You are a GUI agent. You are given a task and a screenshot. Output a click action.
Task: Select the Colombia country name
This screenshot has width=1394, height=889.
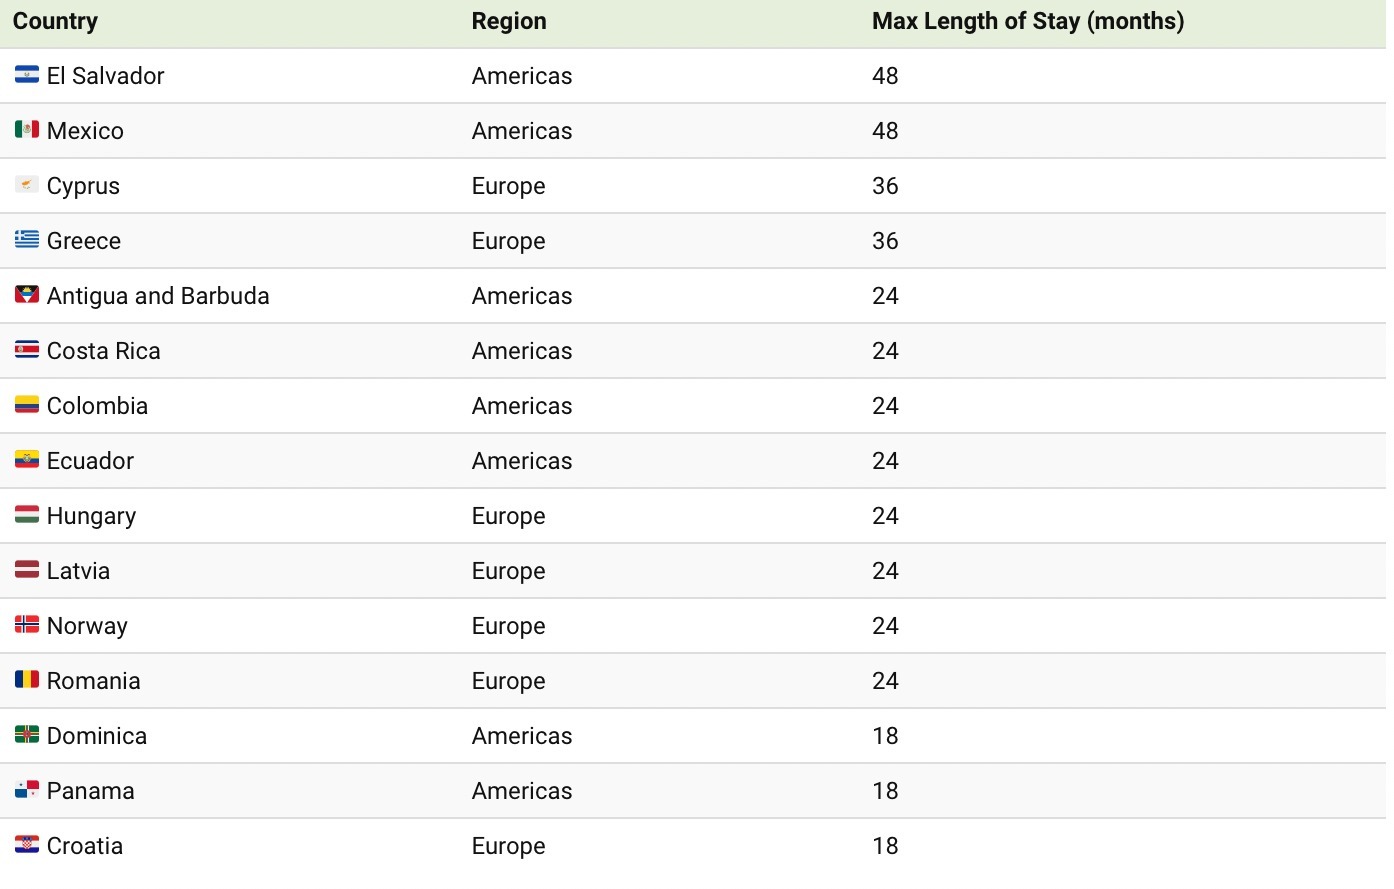[97, 406]
